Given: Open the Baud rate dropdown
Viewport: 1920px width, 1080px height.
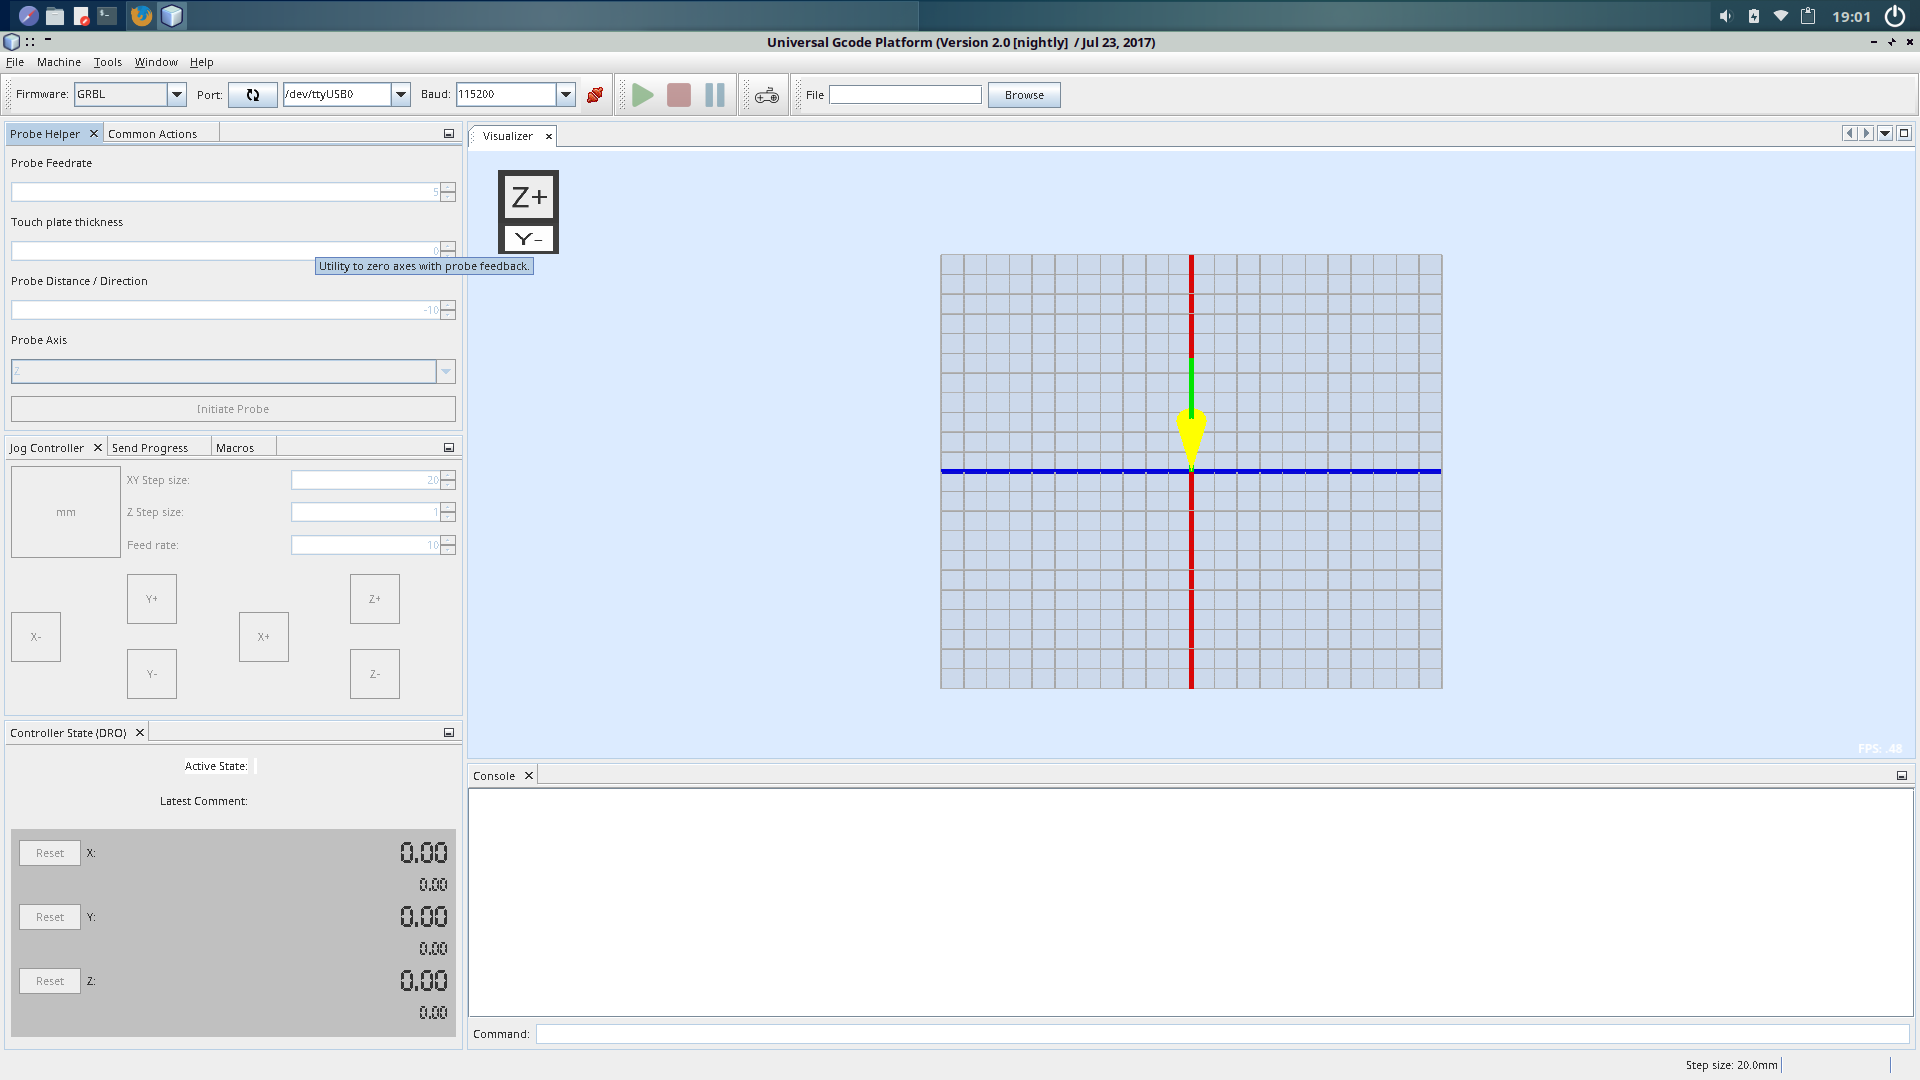Looking at the screenshot, I should coord(566,95).
